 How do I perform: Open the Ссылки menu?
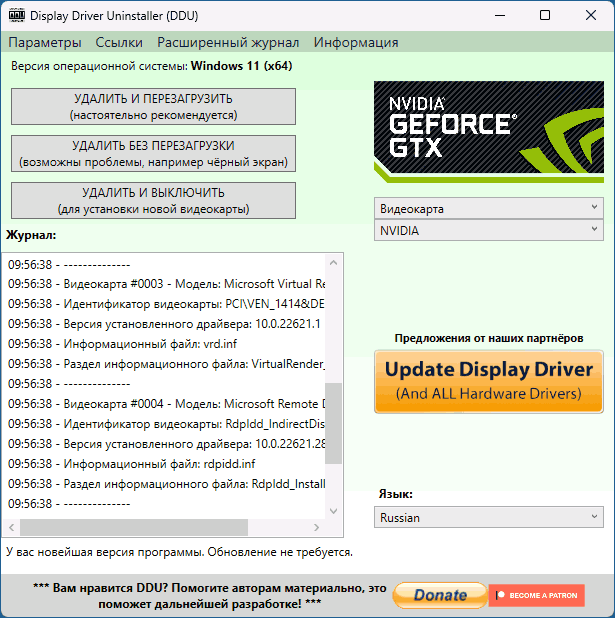point(119,42)
